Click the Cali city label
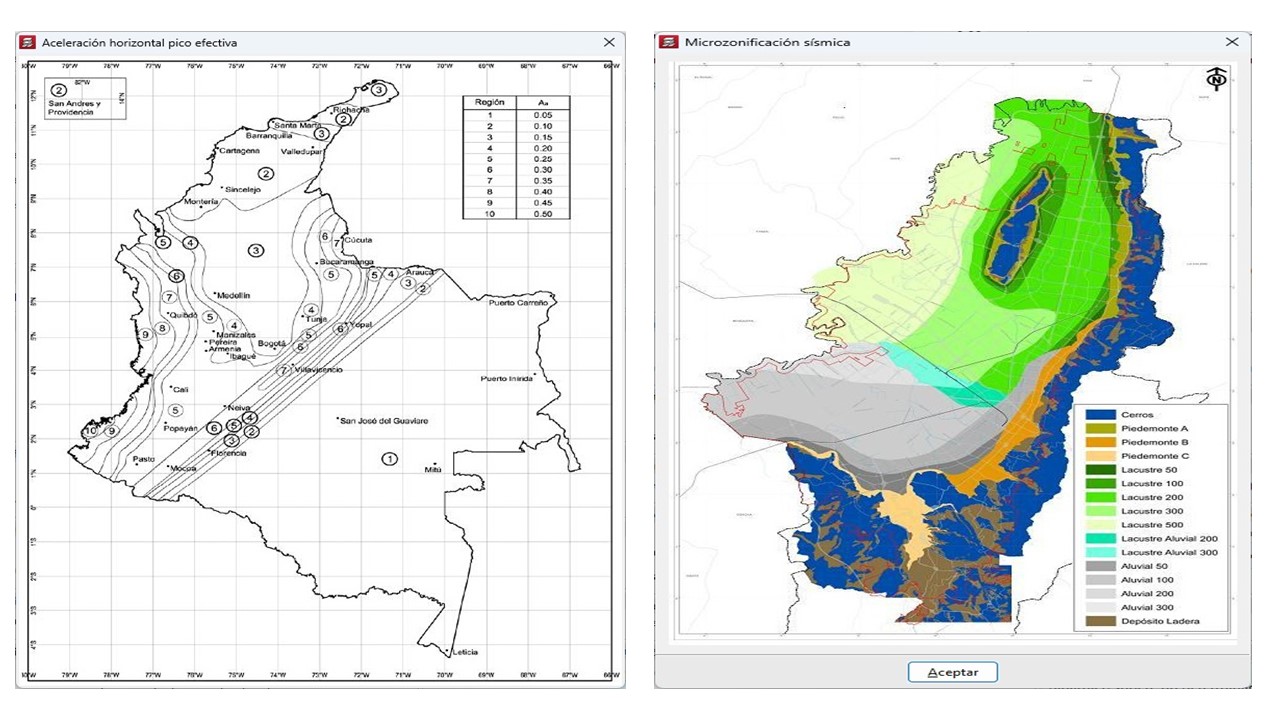Viewport: 1280px width, 720px height. click(x=181, y=390)
